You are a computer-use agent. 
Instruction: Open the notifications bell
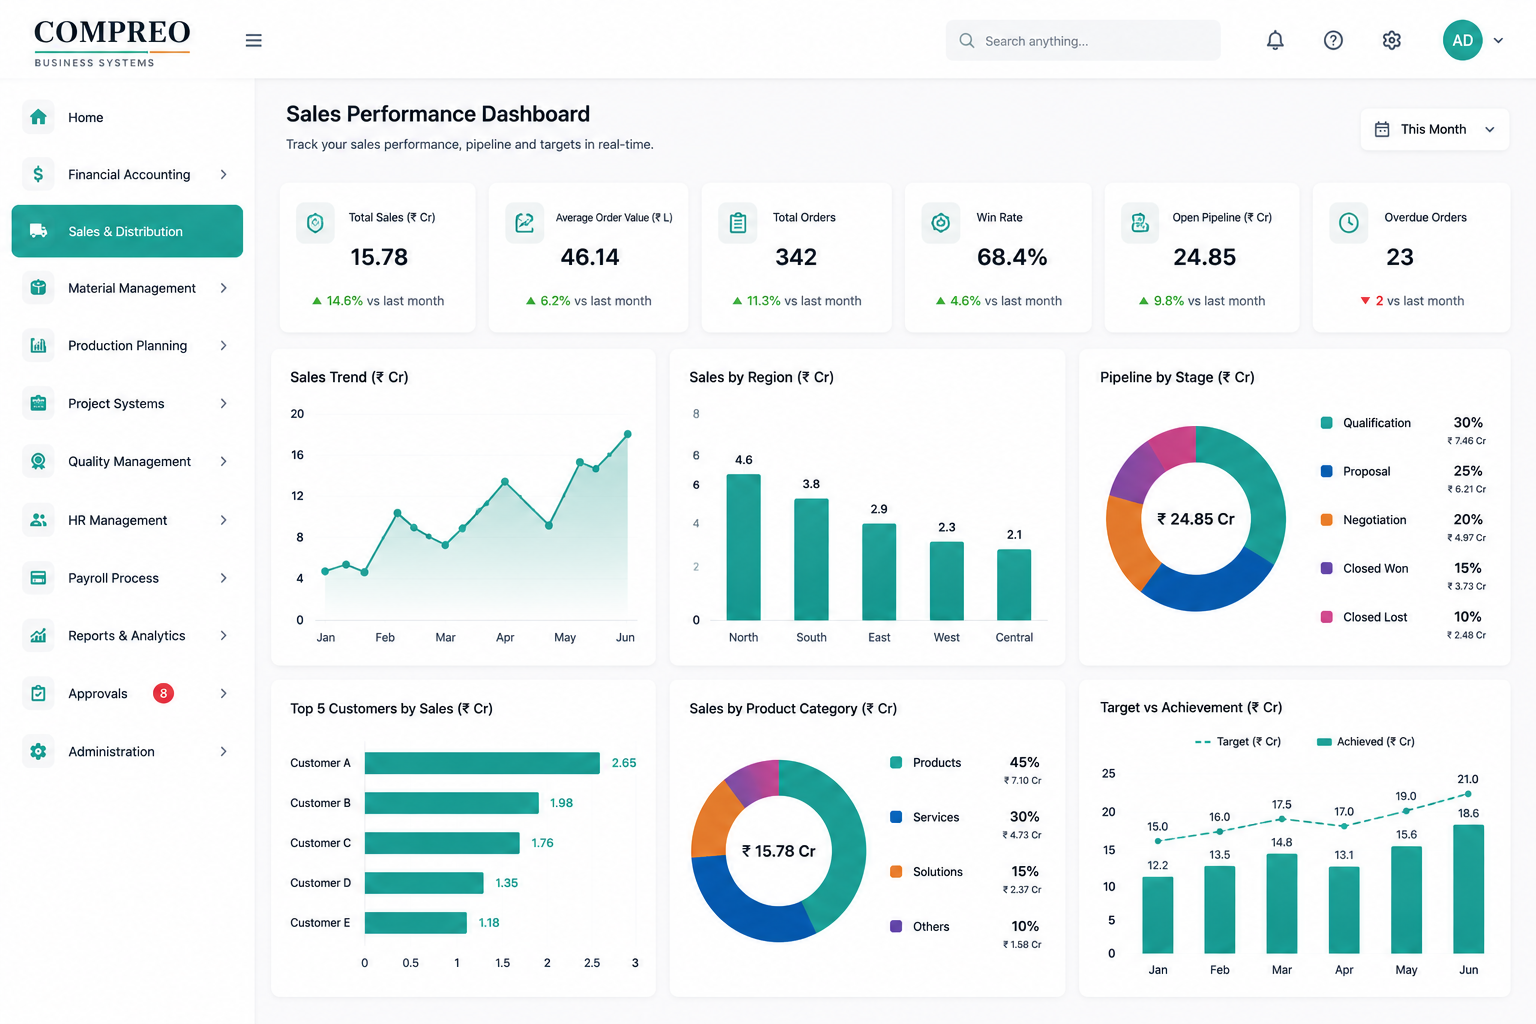point(1275,40)
